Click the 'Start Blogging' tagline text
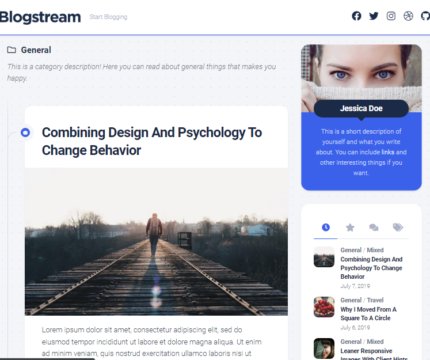 108,17
